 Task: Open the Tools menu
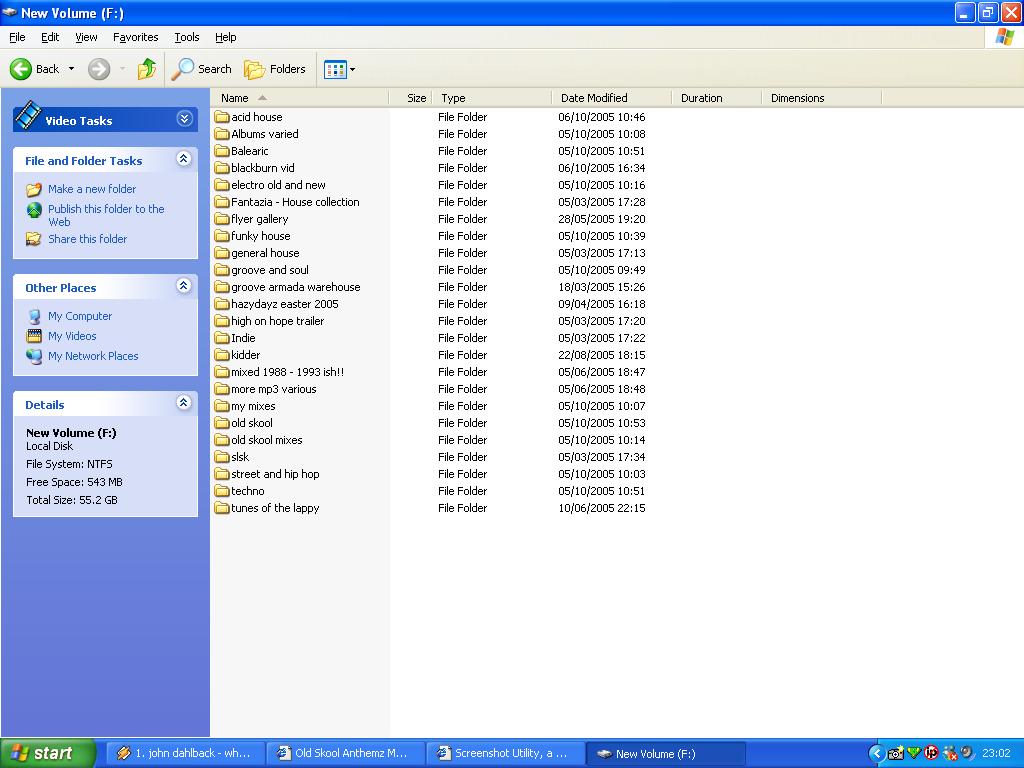pyautogui.click(x=187, y=37)
